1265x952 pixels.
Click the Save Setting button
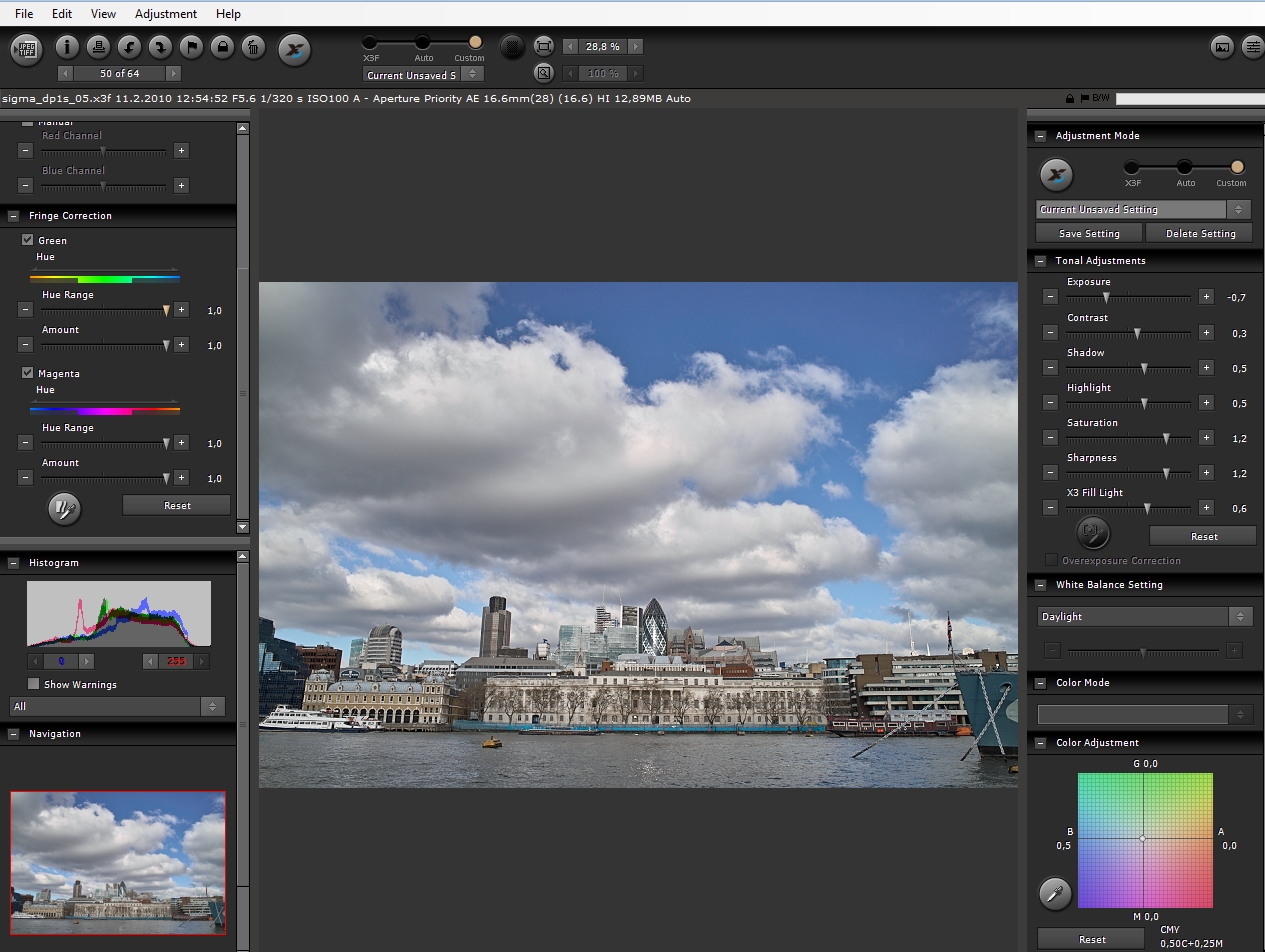(x=1089, y=233)
